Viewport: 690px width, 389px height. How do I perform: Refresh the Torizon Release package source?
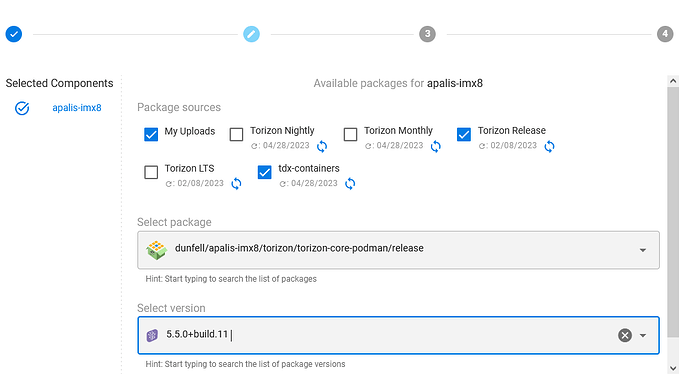click(549, 147)
